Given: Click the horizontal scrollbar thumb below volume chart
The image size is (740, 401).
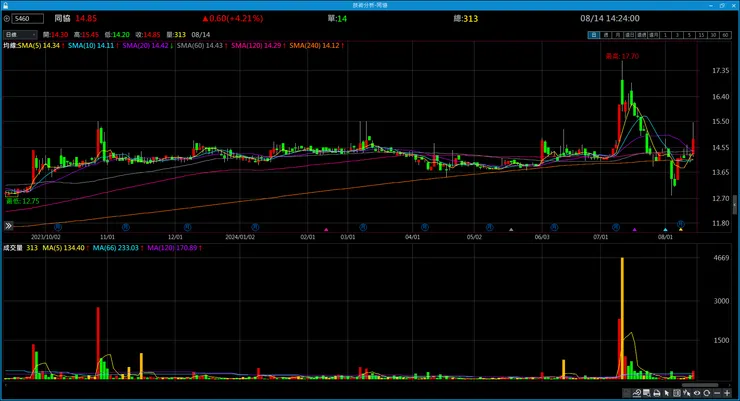Looking at the screenshot, I should pos(700,385).
